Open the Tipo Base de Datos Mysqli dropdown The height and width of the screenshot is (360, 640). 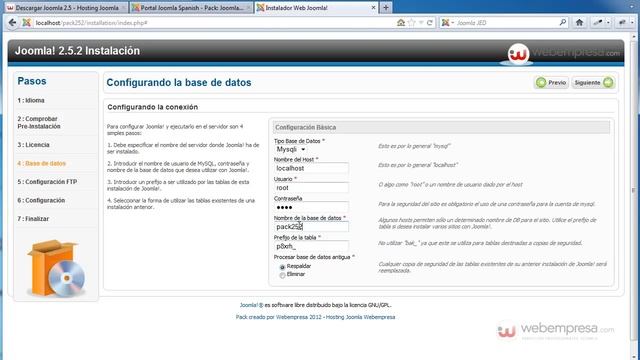pyautogui.click(x=291, y=149)
